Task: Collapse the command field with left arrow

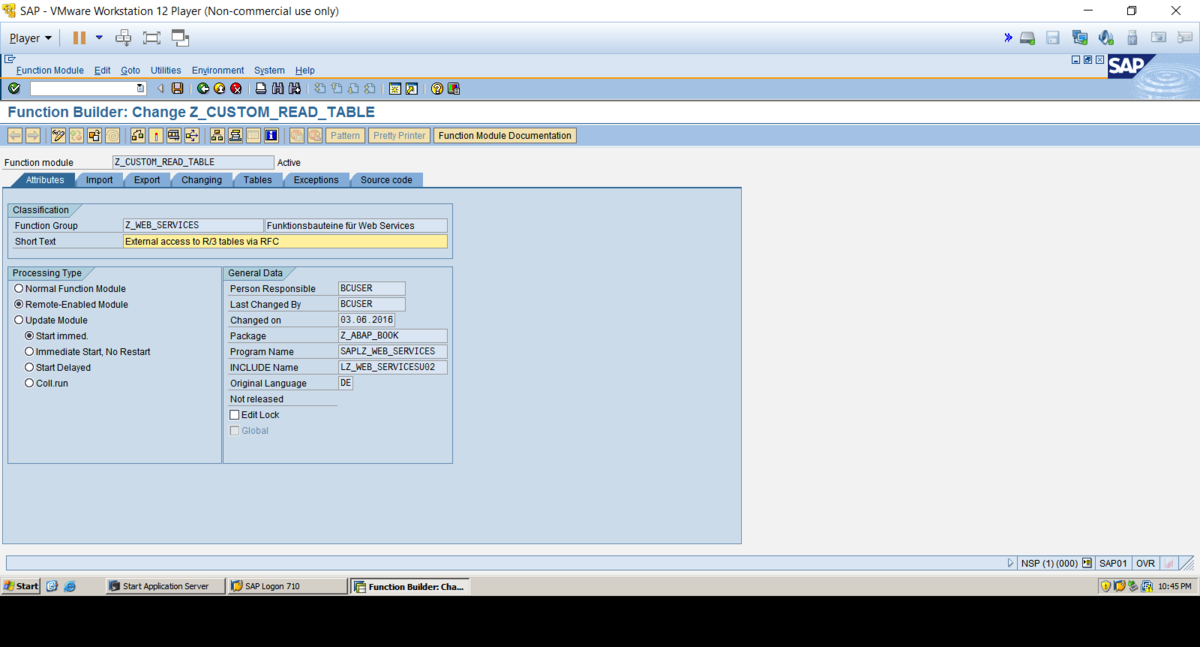Action: pos(160,89)
